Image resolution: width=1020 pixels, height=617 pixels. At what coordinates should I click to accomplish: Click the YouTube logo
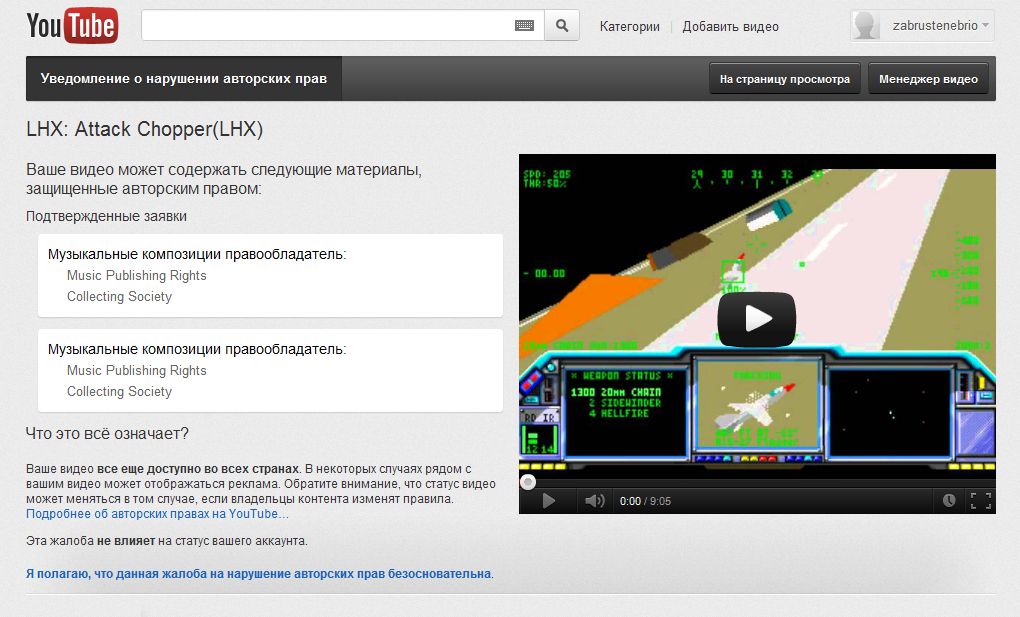tap(72, 26)
